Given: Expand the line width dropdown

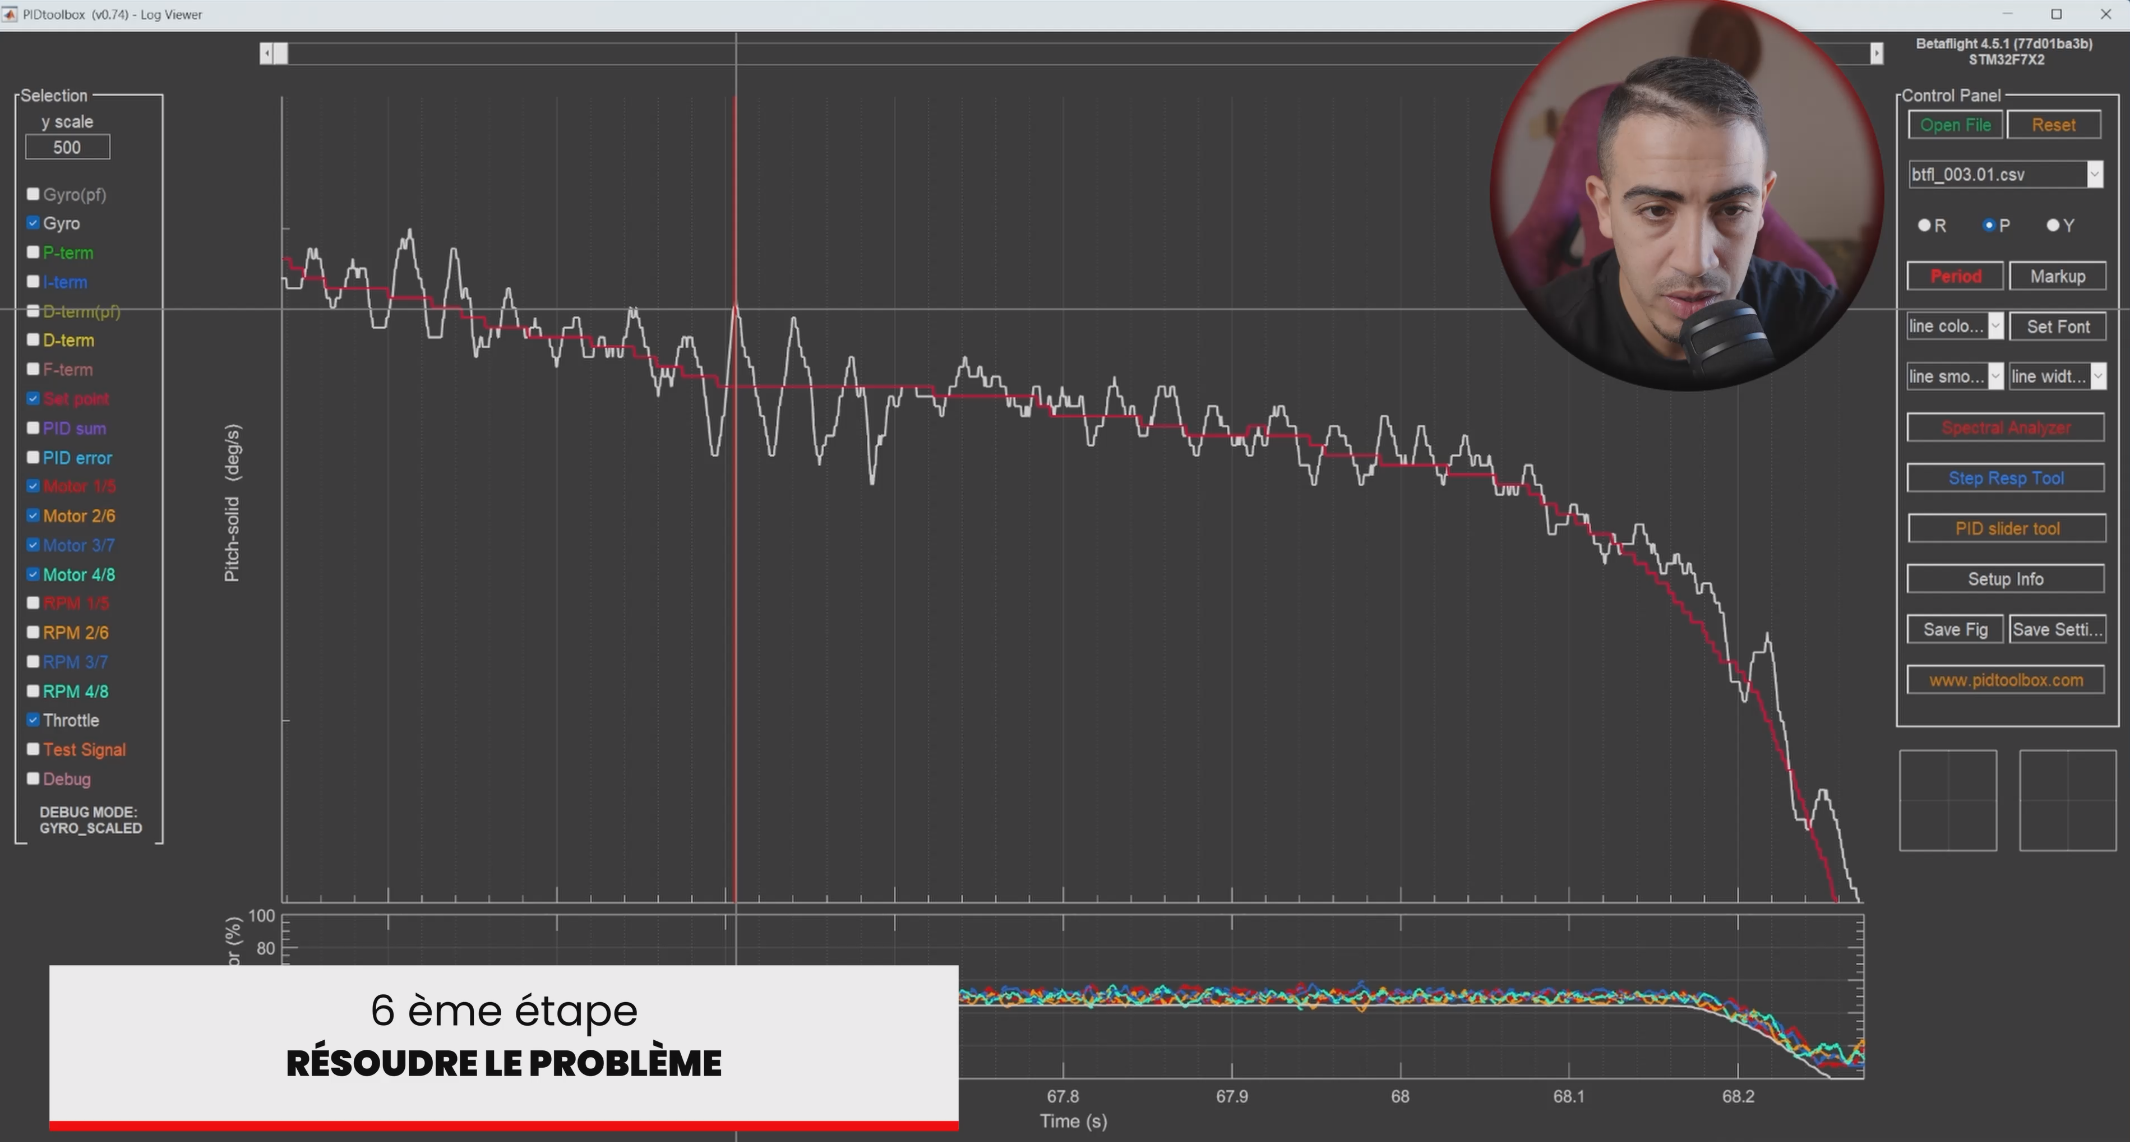Looking at the screenshot, I should [x=2098, y=377].
